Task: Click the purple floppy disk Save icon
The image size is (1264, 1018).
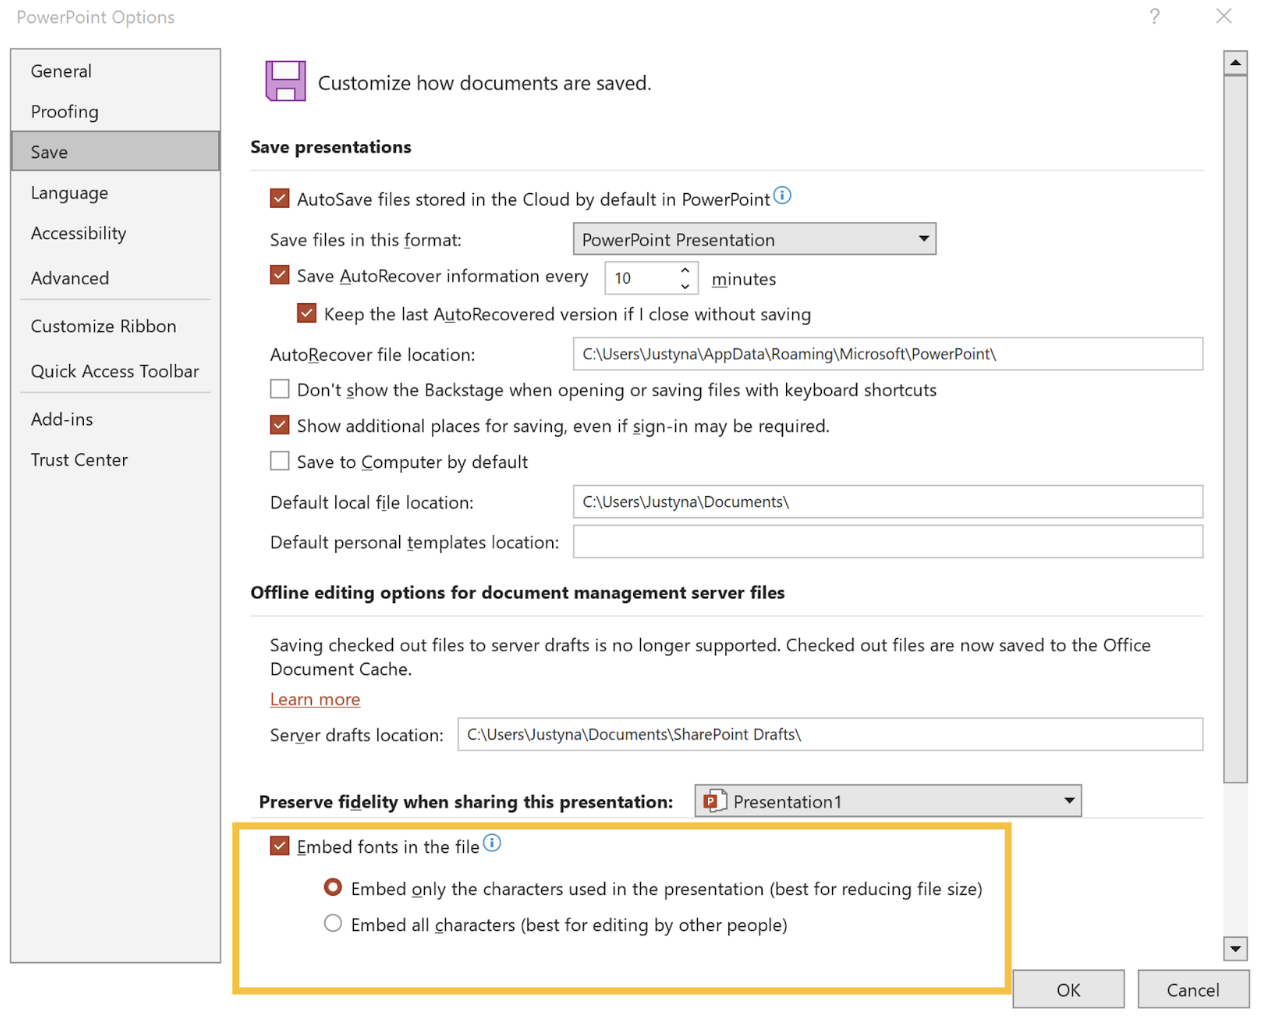Action: click(x=285, y=78)
